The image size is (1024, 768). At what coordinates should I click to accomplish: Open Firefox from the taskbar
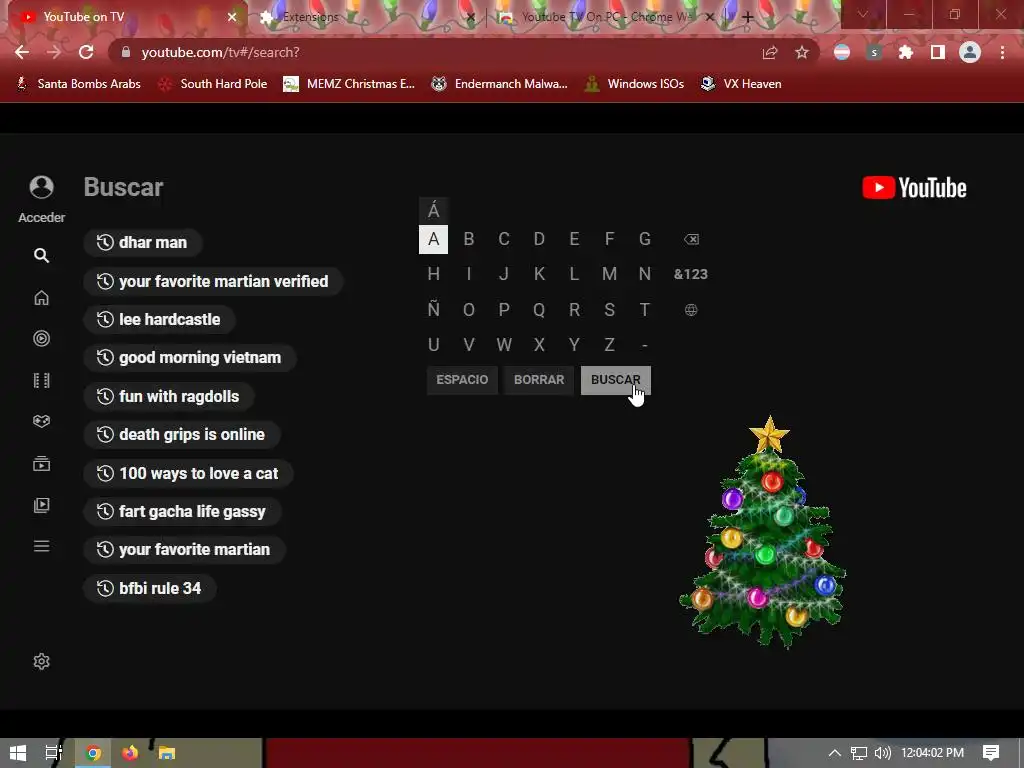(x=130, y=753)
